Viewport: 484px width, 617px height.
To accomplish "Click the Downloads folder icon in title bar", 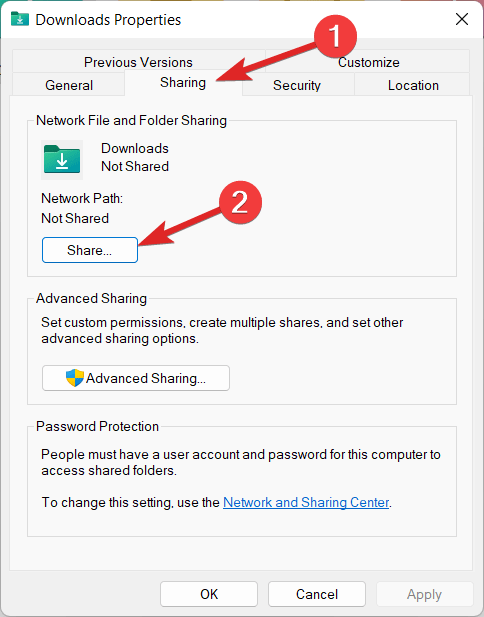I will (x=20, y=19).
